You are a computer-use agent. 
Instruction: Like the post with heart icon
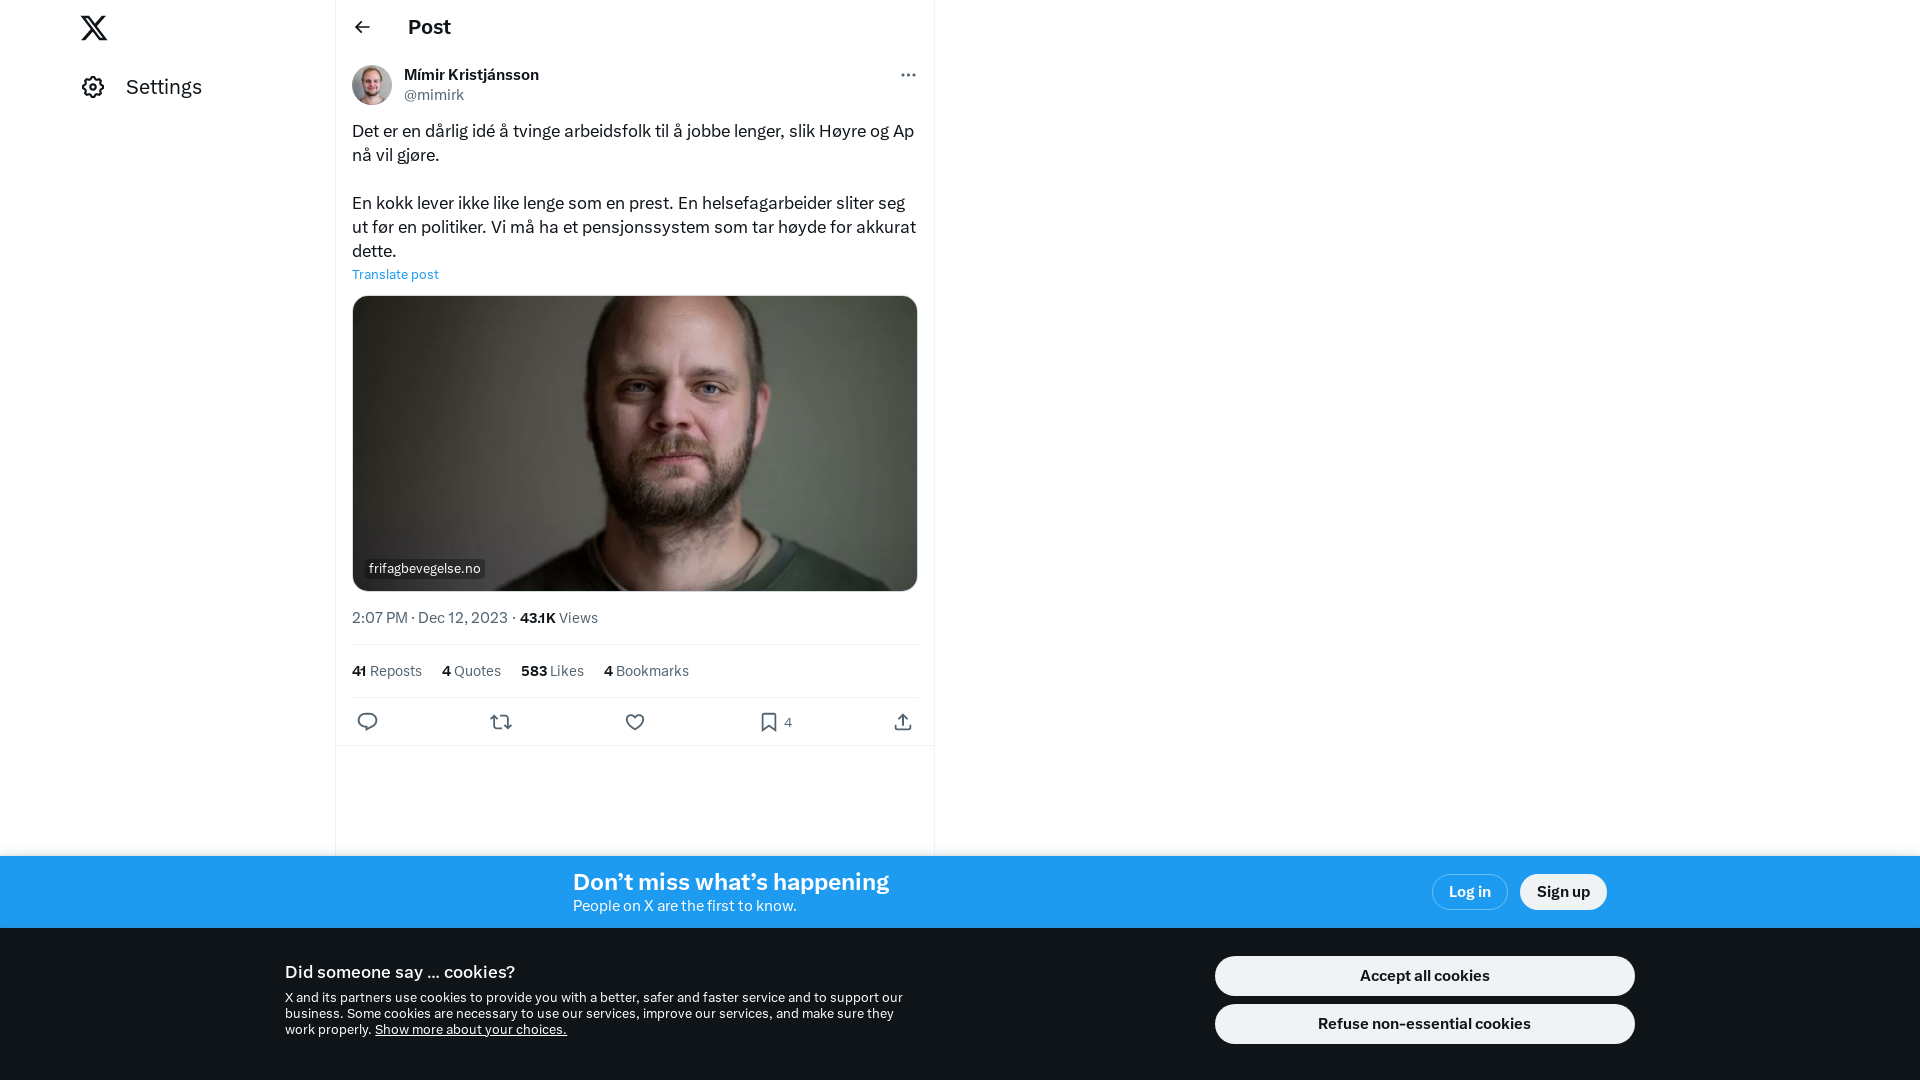(x=635, y=722)
